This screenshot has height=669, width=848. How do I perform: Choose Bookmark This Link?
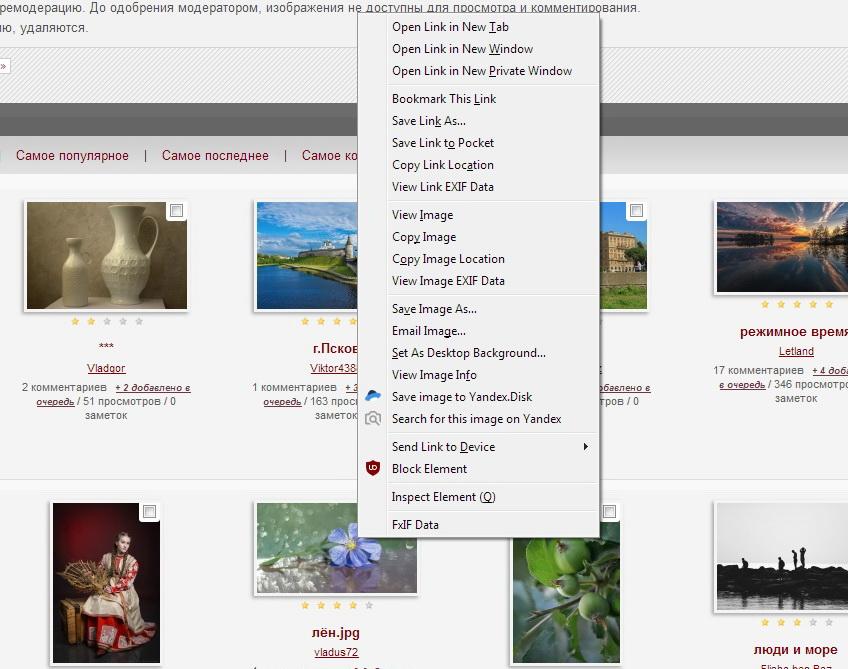pos(479,99)
